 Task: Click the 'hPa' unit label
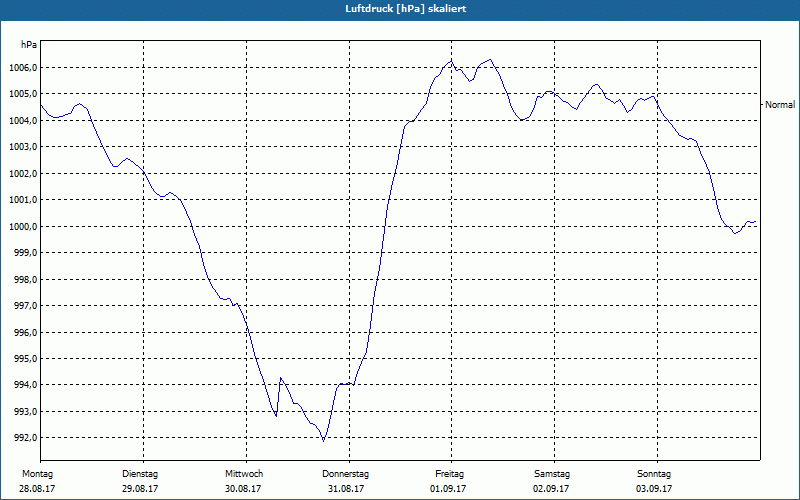click(x=29, y=45)
